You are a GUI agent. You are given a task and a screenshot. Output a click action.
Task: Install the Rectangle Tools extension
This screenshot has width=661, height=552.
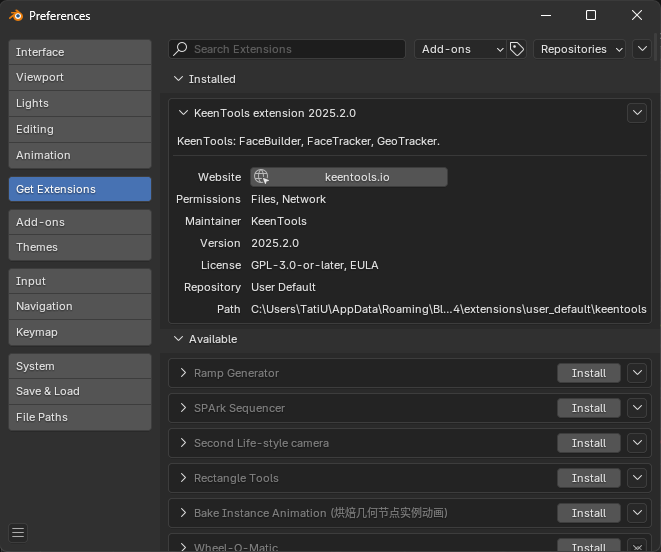coord(588,478)
